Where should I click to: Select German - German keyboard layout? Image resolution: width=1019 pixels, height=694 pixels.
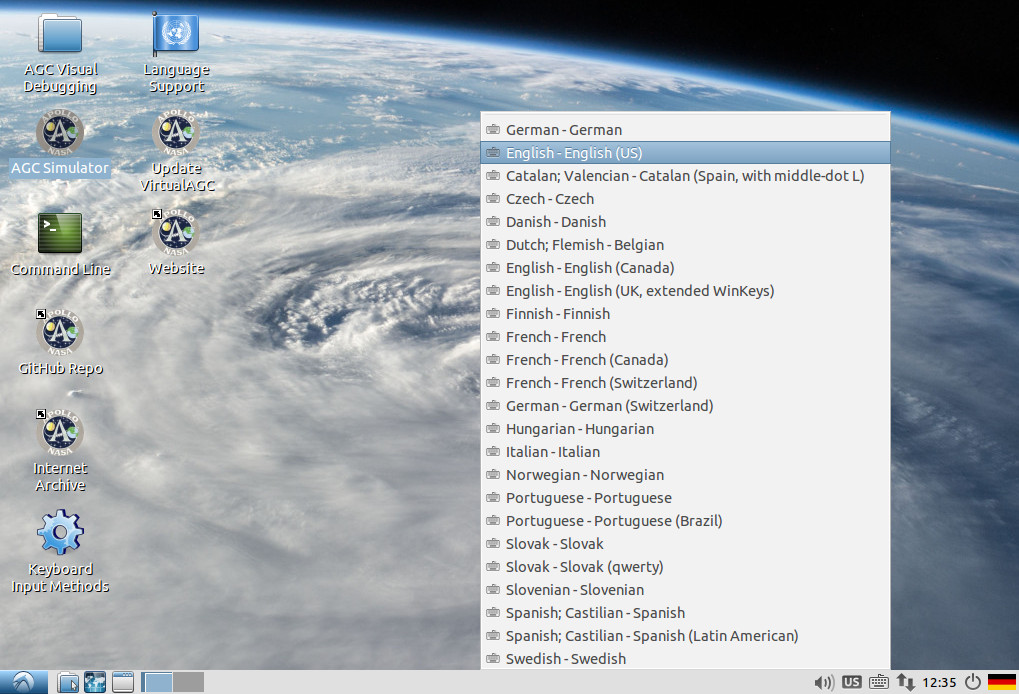tap(563, 130)
